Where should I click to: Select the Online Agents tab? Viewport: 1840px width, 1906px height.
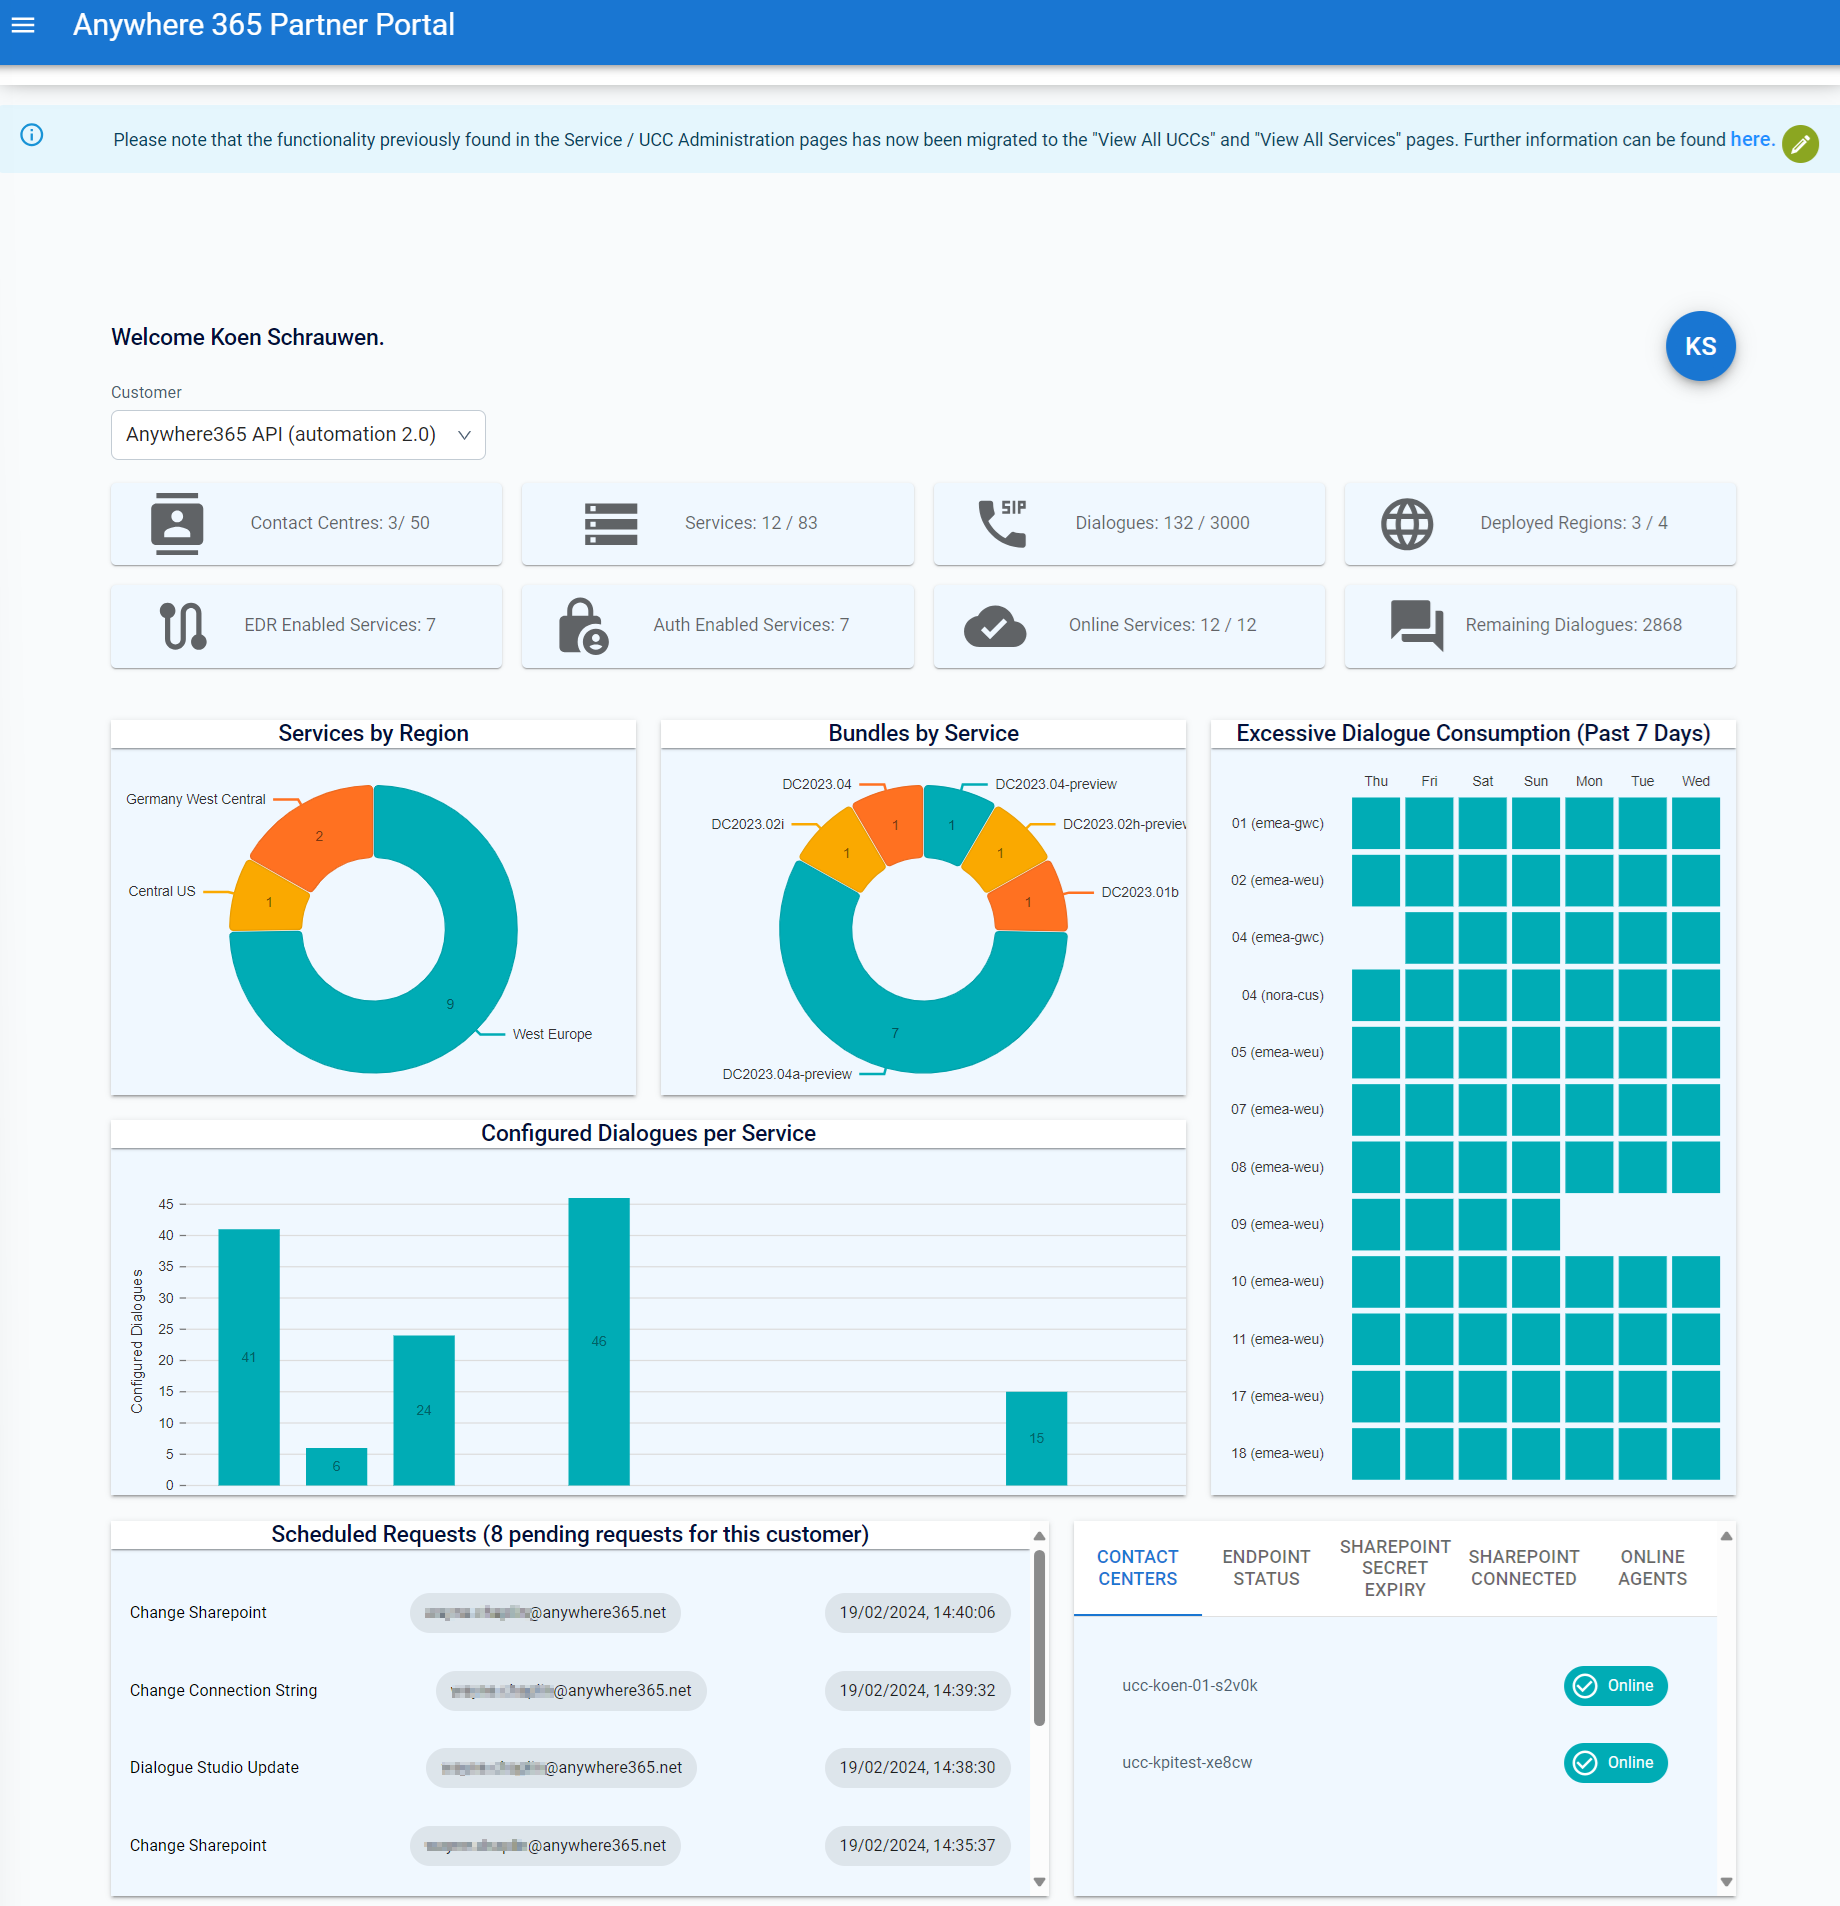[1652, 1568]
